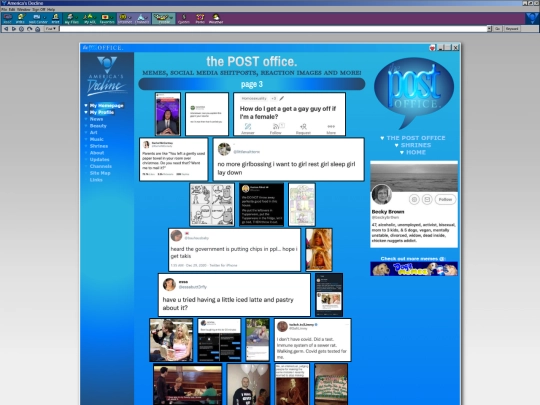Open the Links sidebar link
This screenshot has height=405, width=540.
pyautogui.click(x=96, y=180)
